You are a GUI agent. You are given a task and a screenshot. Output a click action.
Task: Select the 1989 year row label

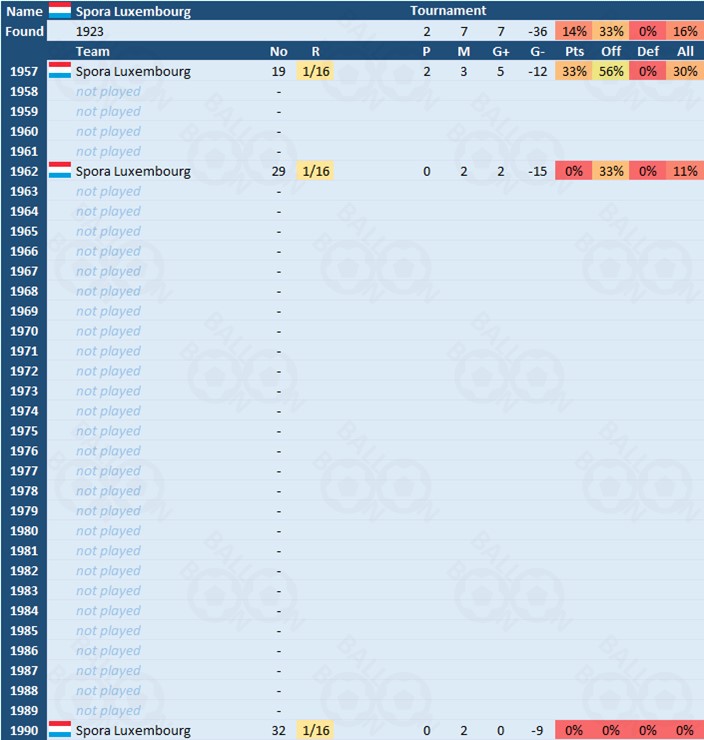click(24, 711)
